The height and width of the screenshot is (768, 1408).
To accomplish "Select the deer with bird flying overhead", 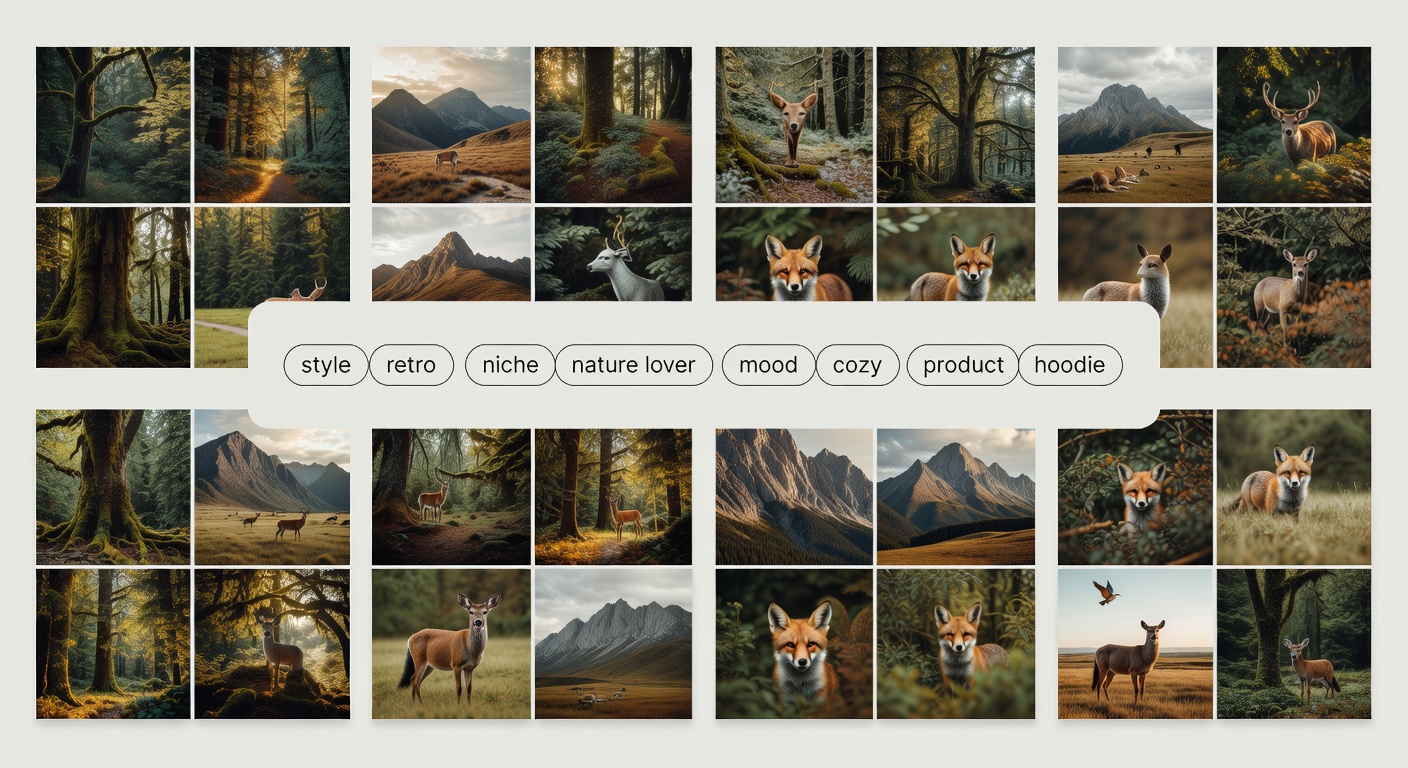I will pos(1135,644).
